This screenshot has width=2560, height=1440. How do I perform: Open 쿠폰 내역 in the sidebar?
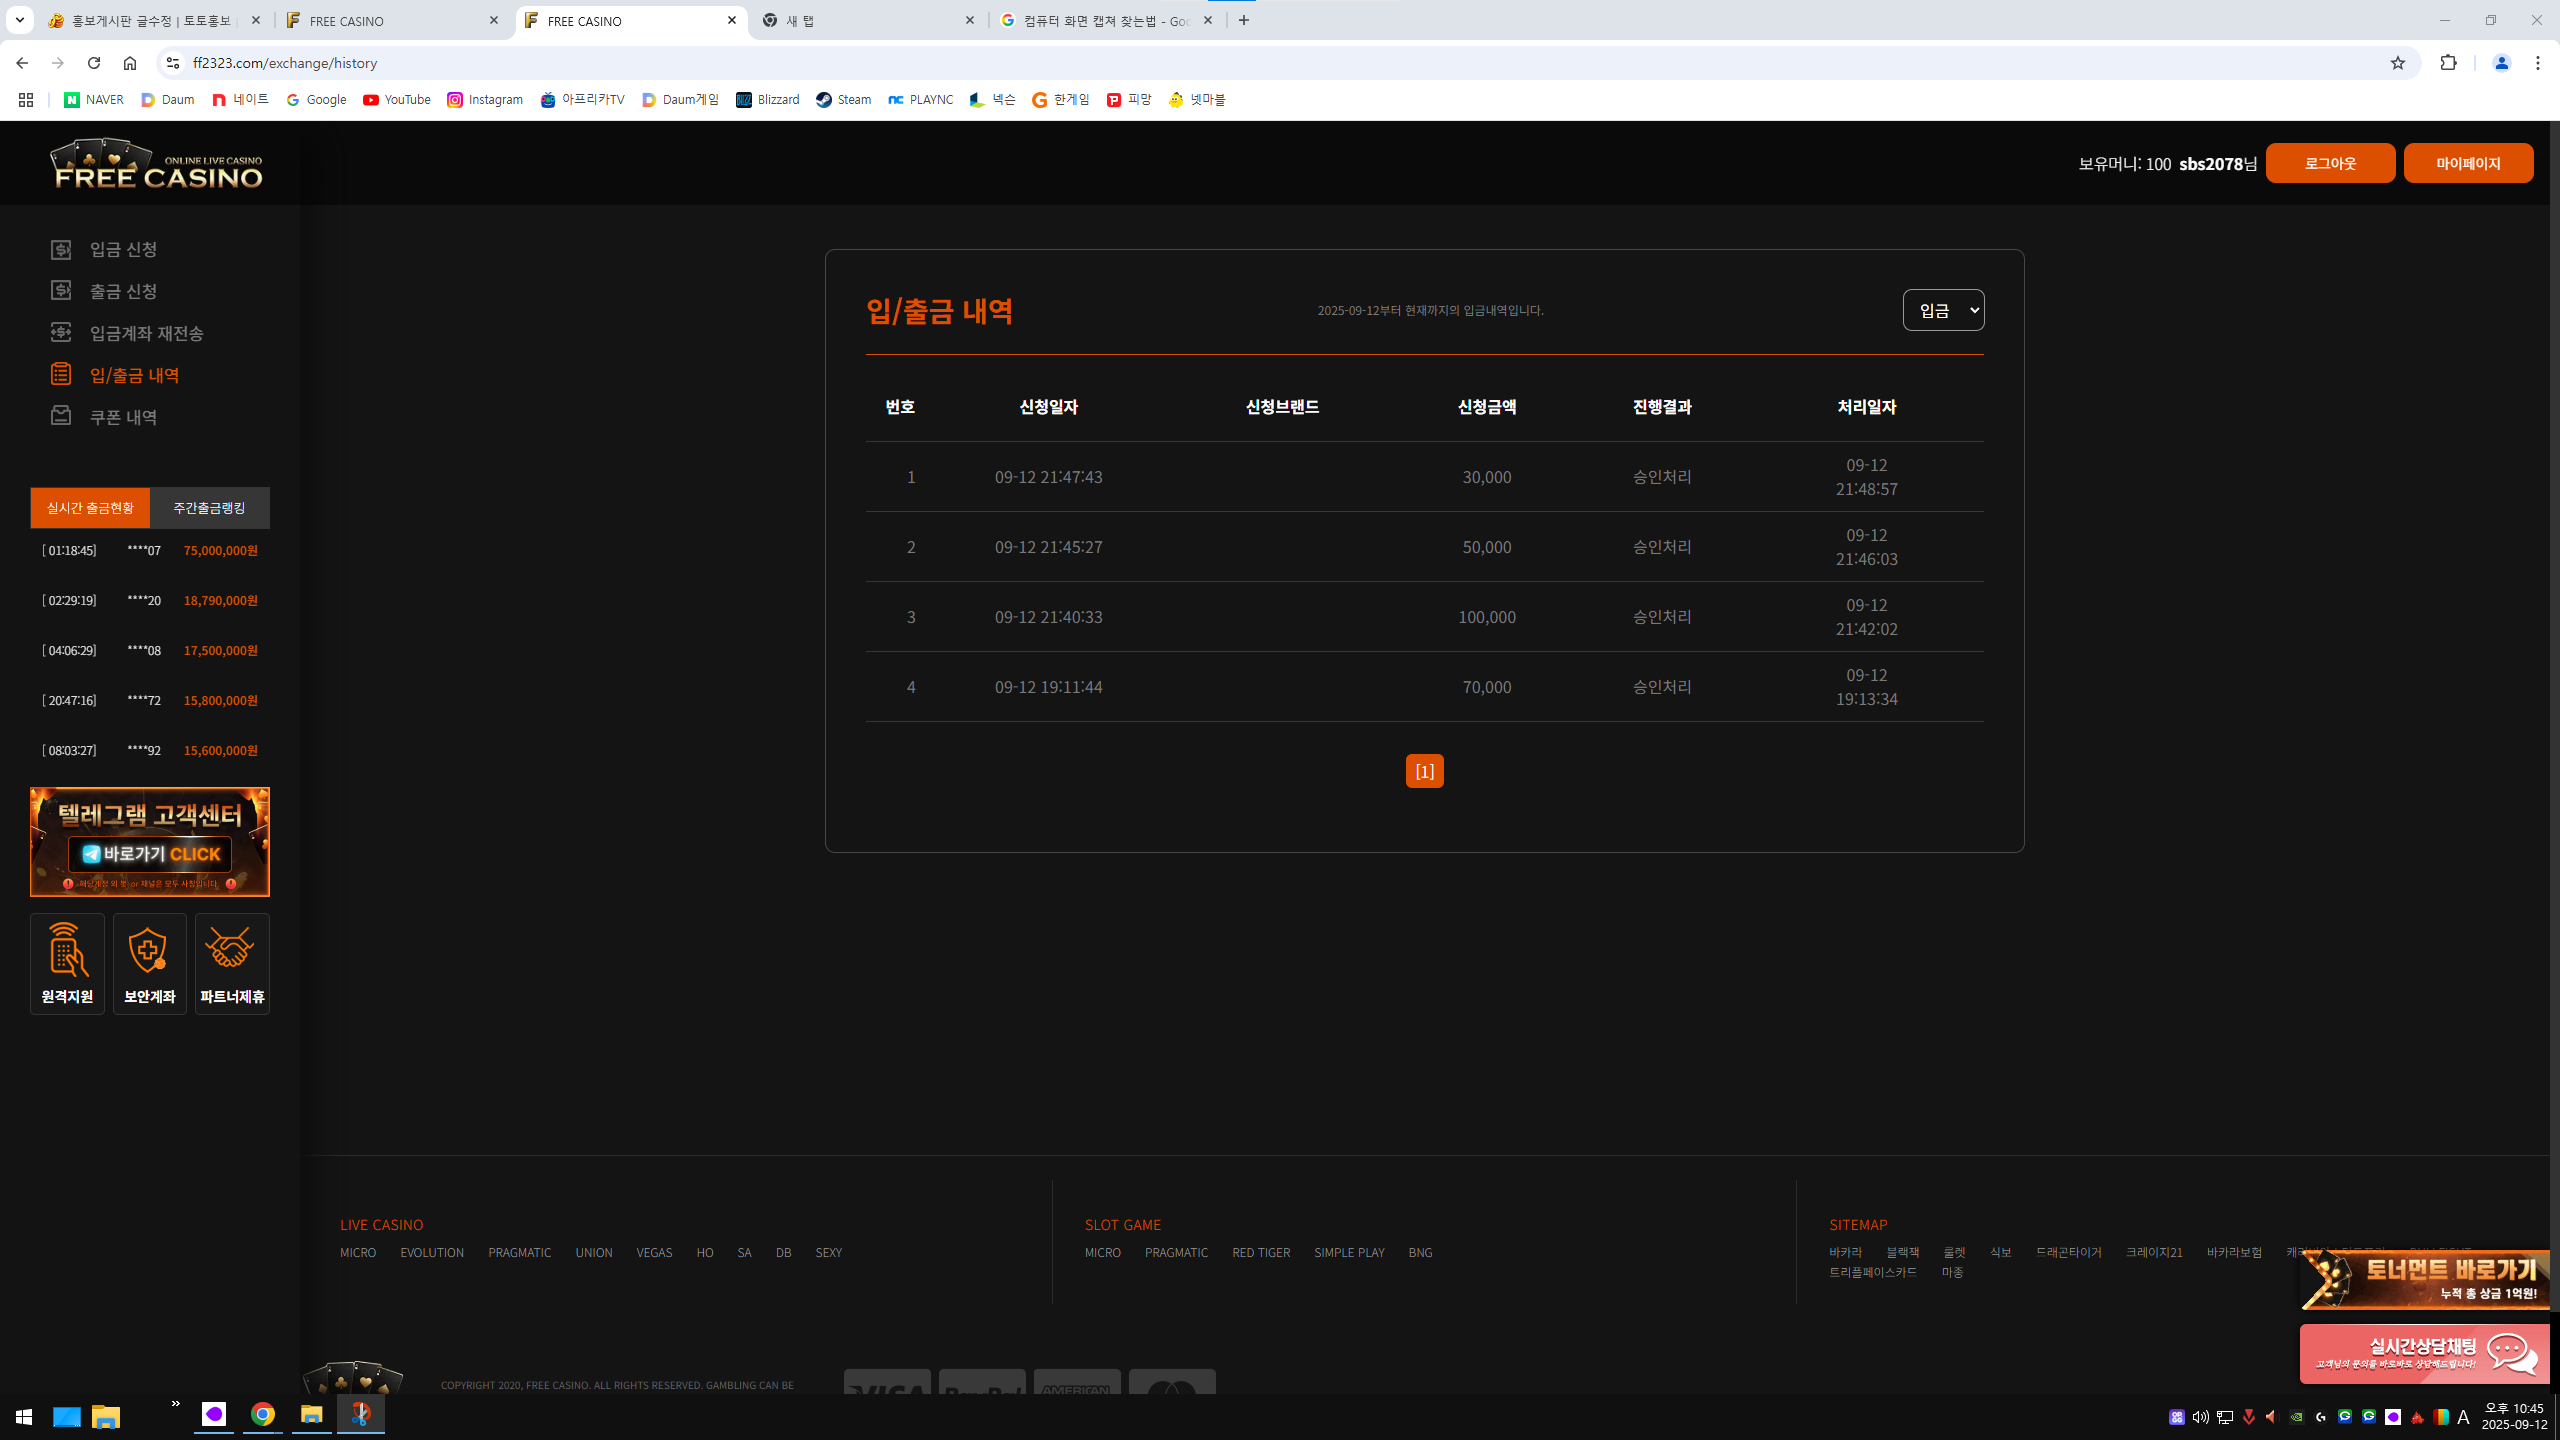click(x=123, y=417)
